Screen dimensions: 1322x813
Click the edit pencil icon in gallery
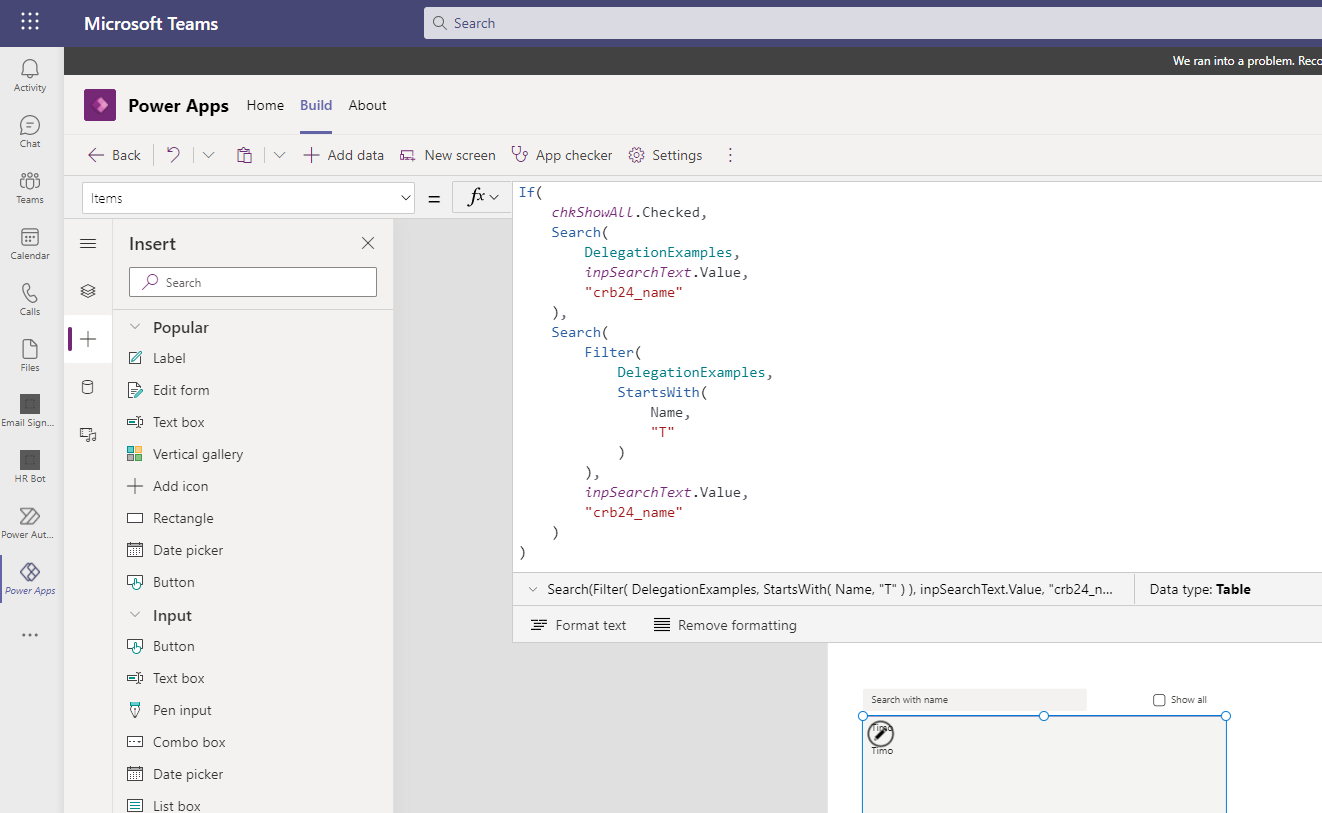880,734
